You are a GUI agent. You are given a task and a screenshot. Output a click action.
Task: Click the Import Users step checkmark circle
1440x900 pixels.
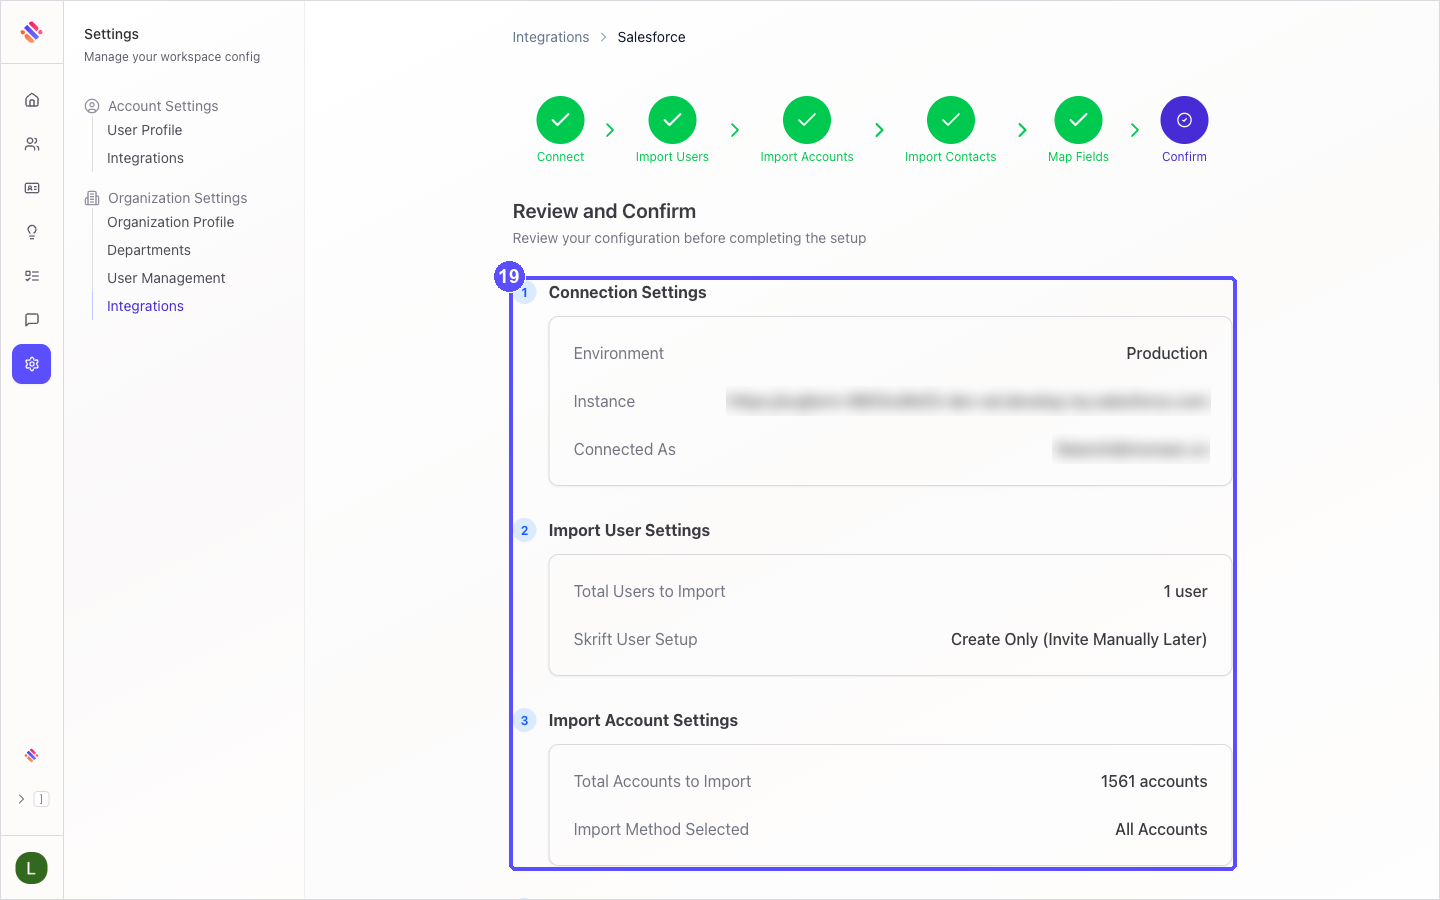pyautogui.click(x=672, y=120)
